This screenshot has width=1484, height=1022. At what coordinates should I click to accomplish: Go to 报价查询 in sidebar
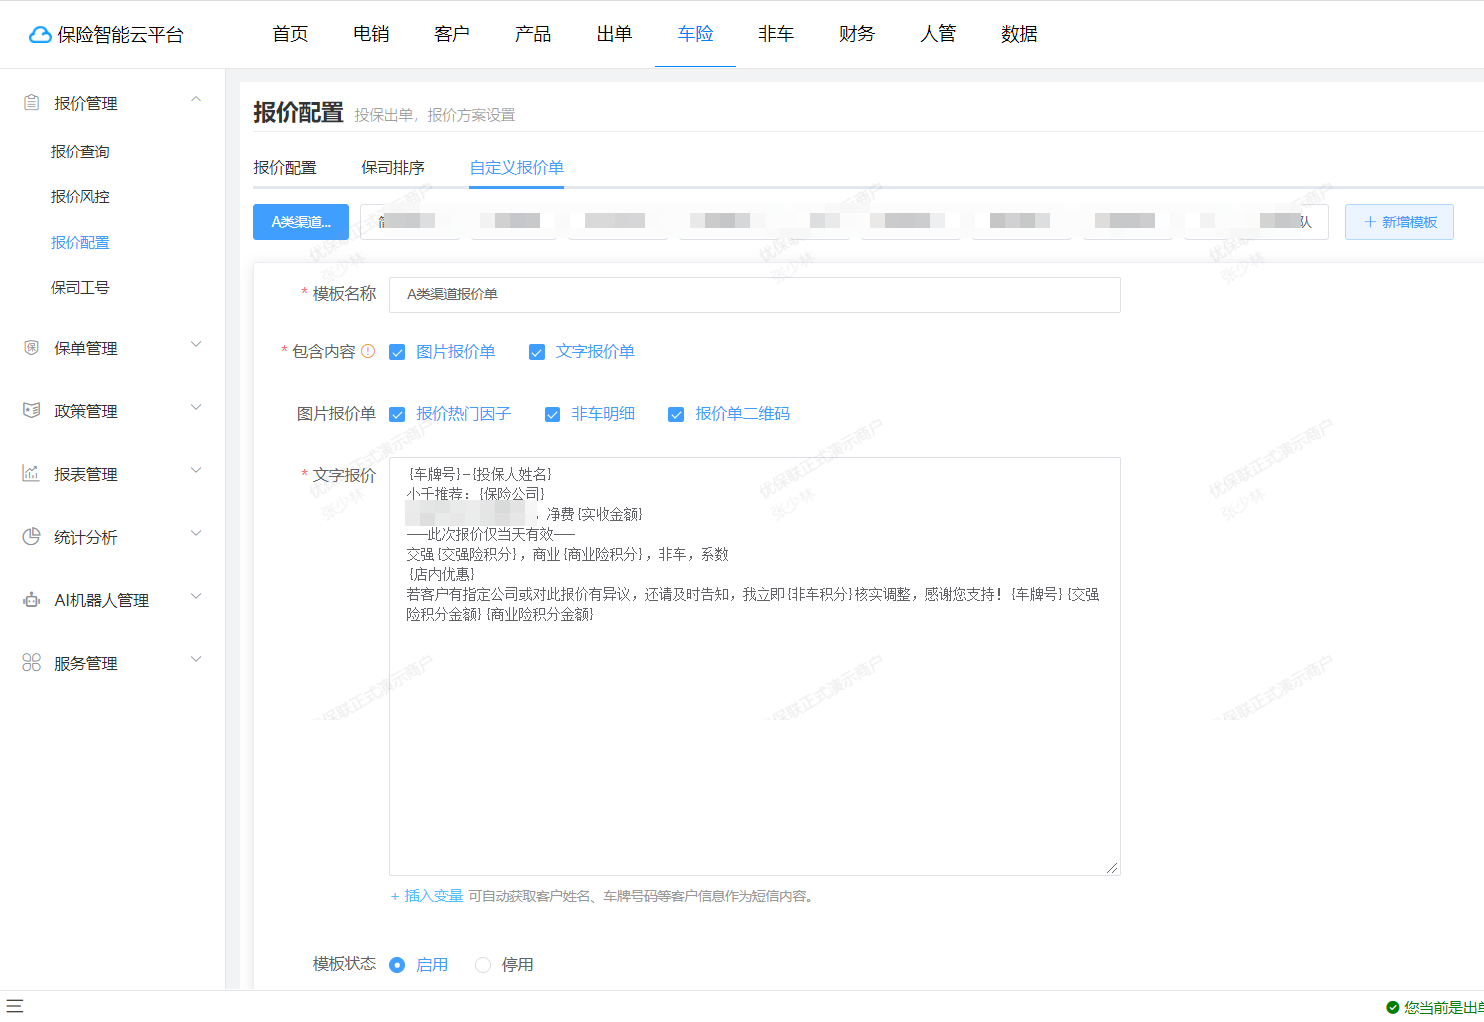click(80, 151)
